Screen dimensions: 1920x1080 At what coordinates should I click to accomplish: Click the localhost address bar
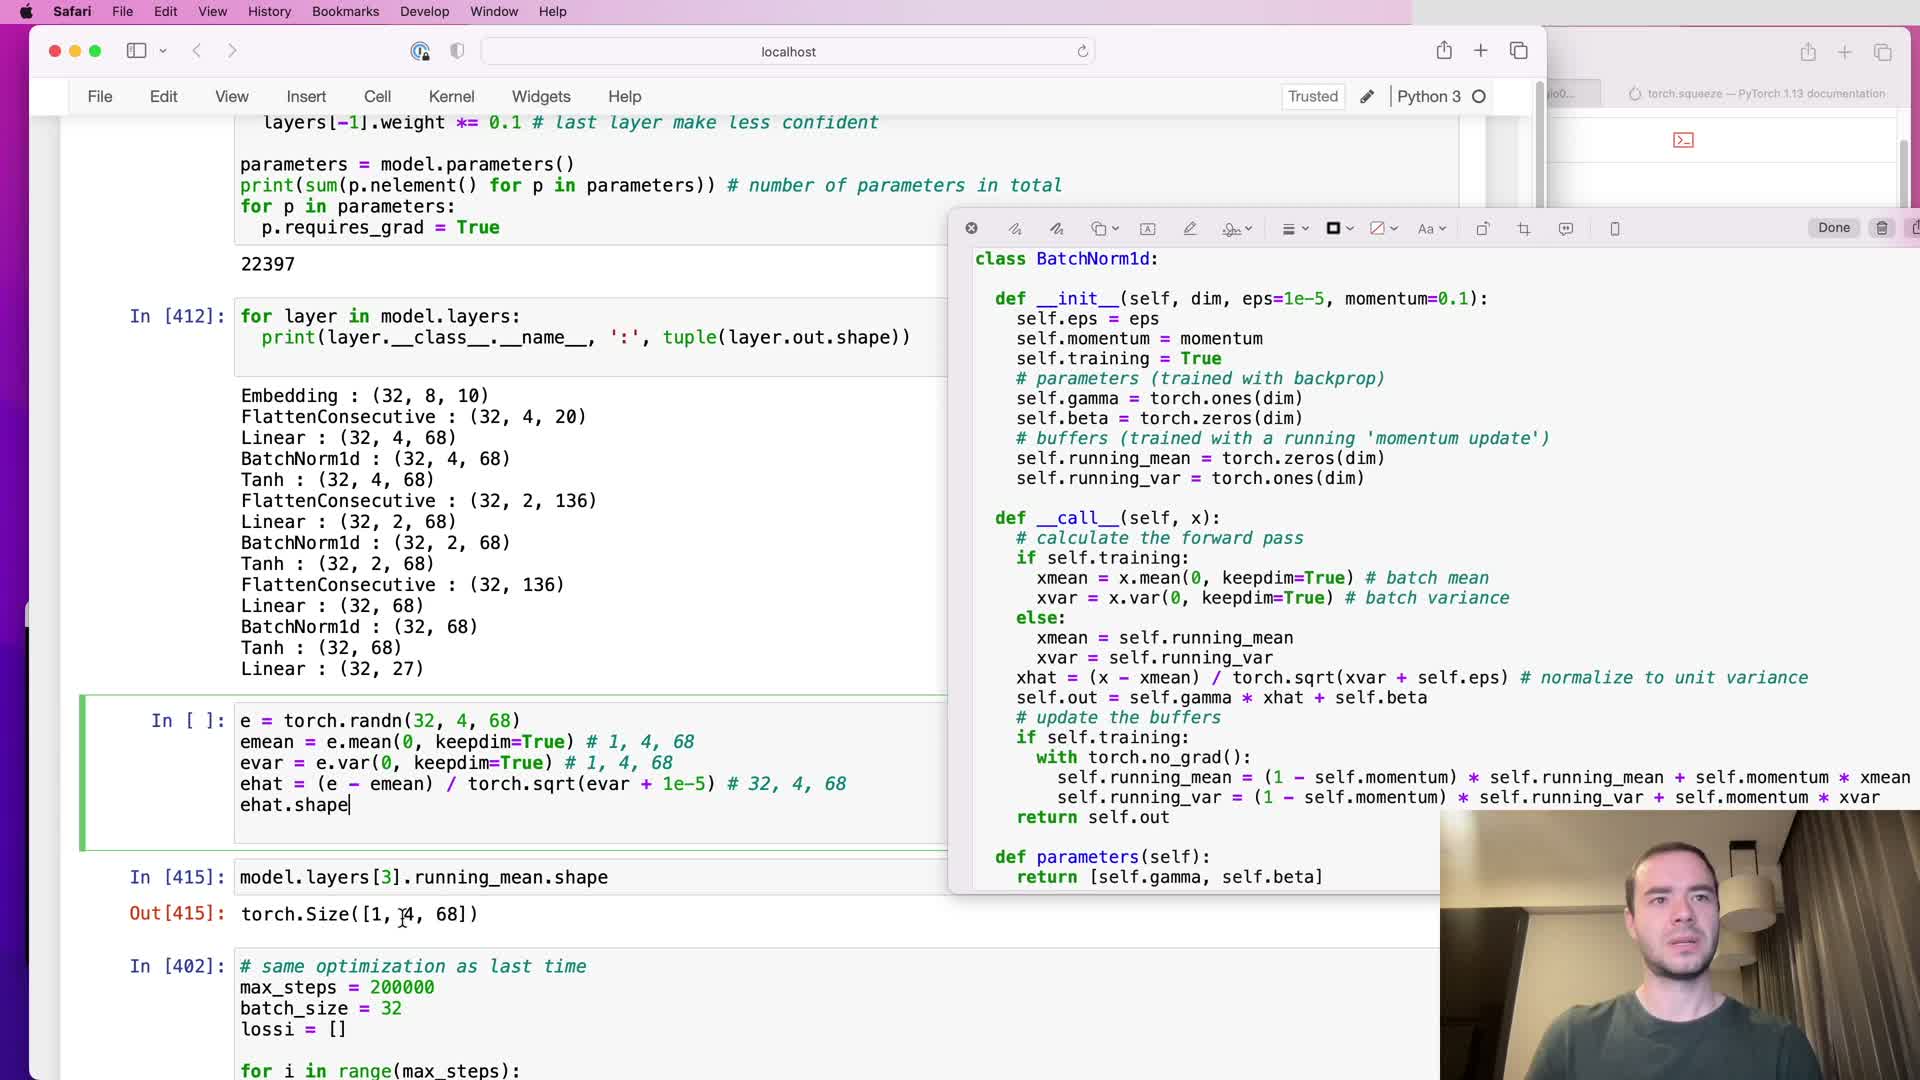coord(788,51)
